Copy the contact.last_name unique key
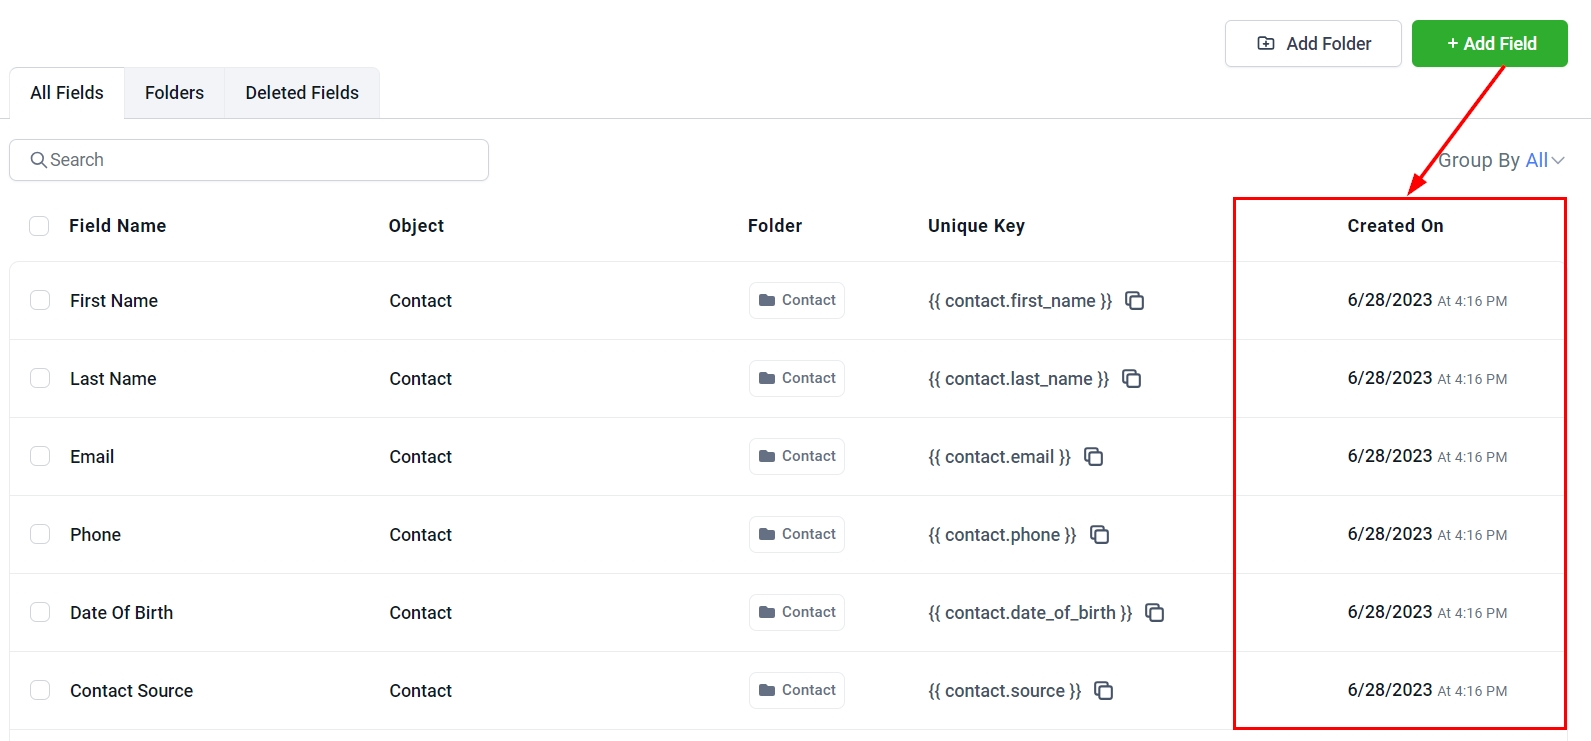This screenshot has width=1591, height=741. tap(1131, 379)
